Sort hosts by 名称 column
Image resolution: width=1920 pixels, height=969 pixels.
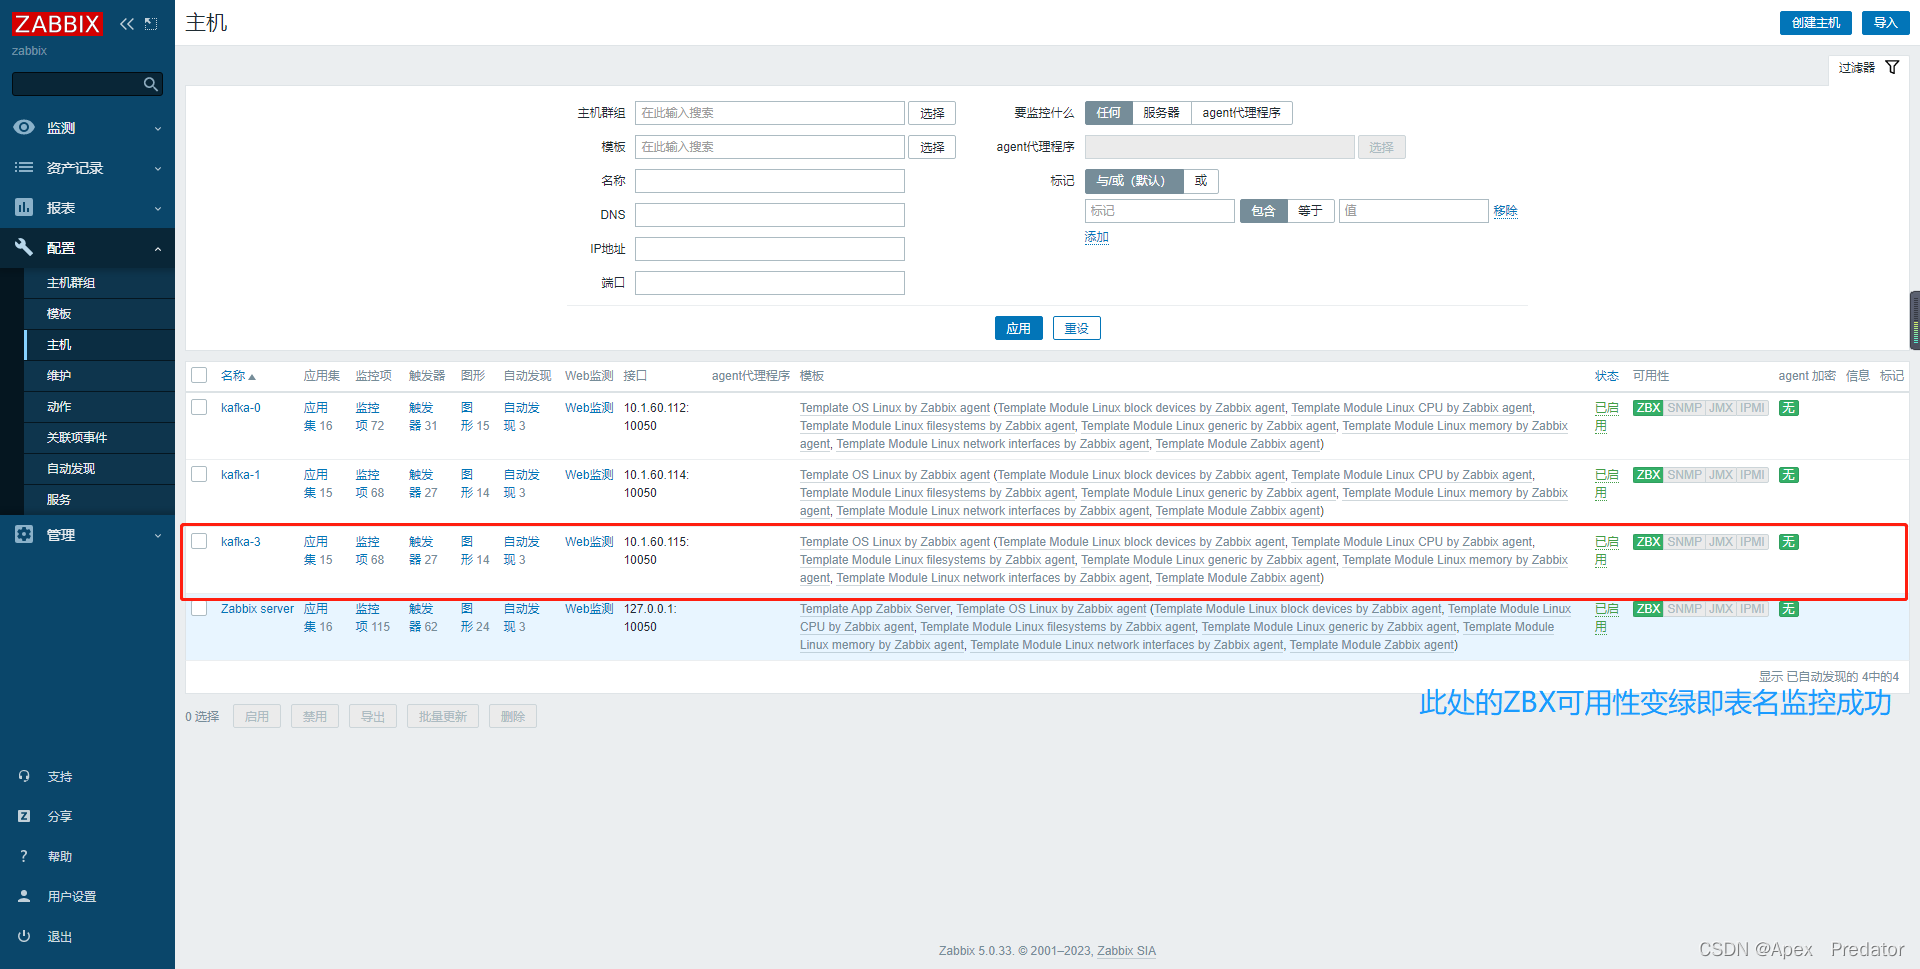(x=238, y=376)
